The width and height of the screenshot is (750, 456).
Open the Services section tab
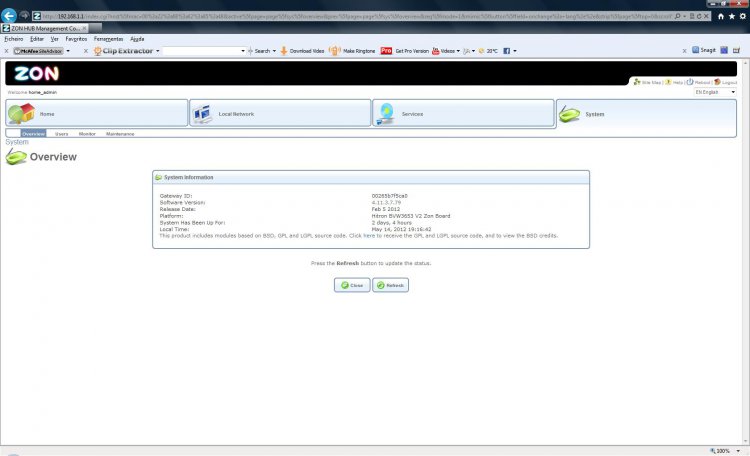[x=463, y=113]
